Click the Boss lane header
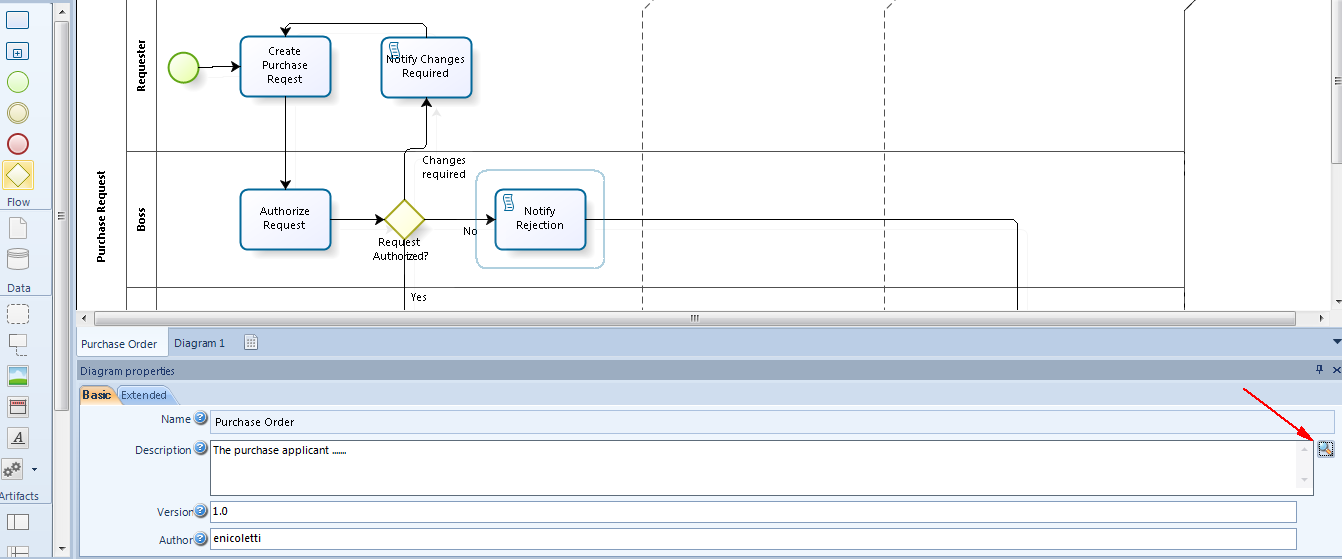The height and width of the screenshot is (559, 1342). tap(141, 219)
